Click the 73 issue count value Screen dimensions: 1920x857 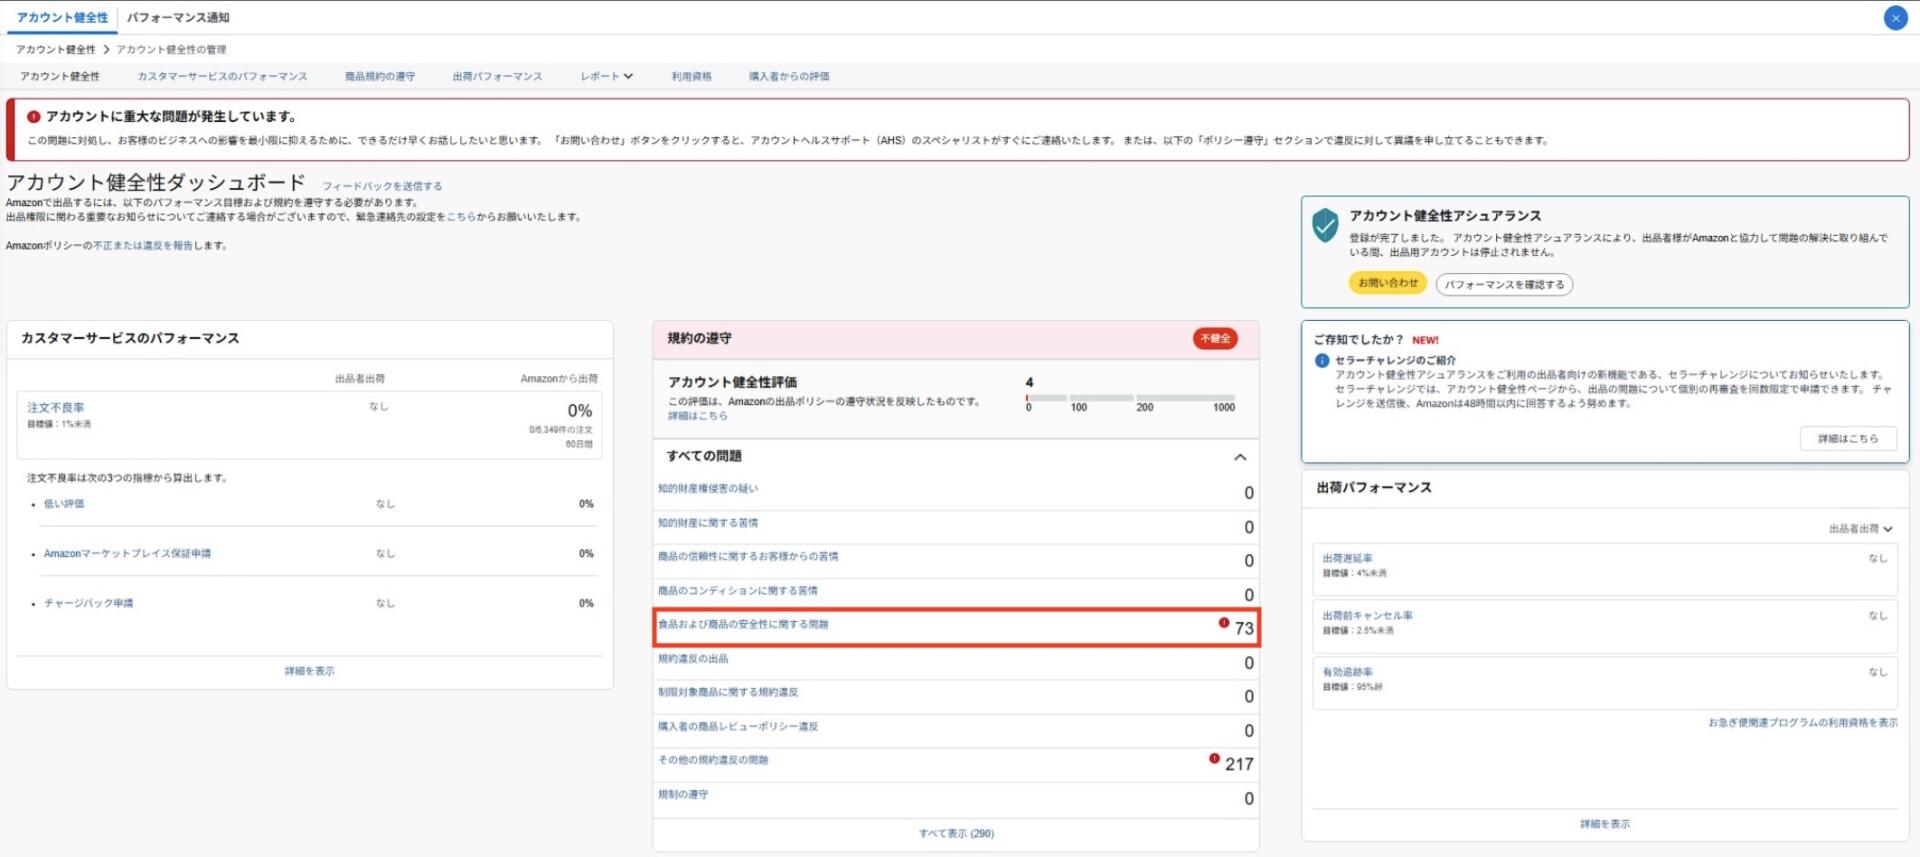1244,629
